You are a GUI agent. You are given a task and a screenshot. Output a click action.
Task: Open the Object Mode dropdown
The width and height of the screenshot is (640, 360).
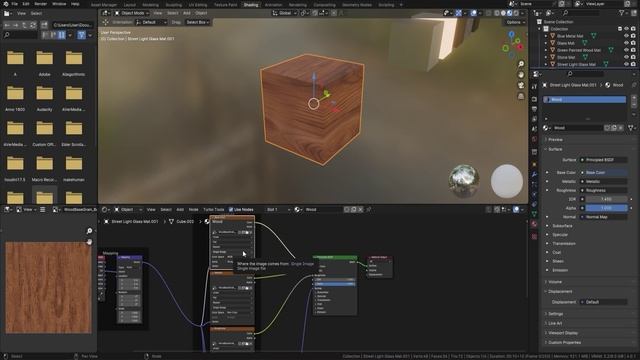(x=131, y=13)
